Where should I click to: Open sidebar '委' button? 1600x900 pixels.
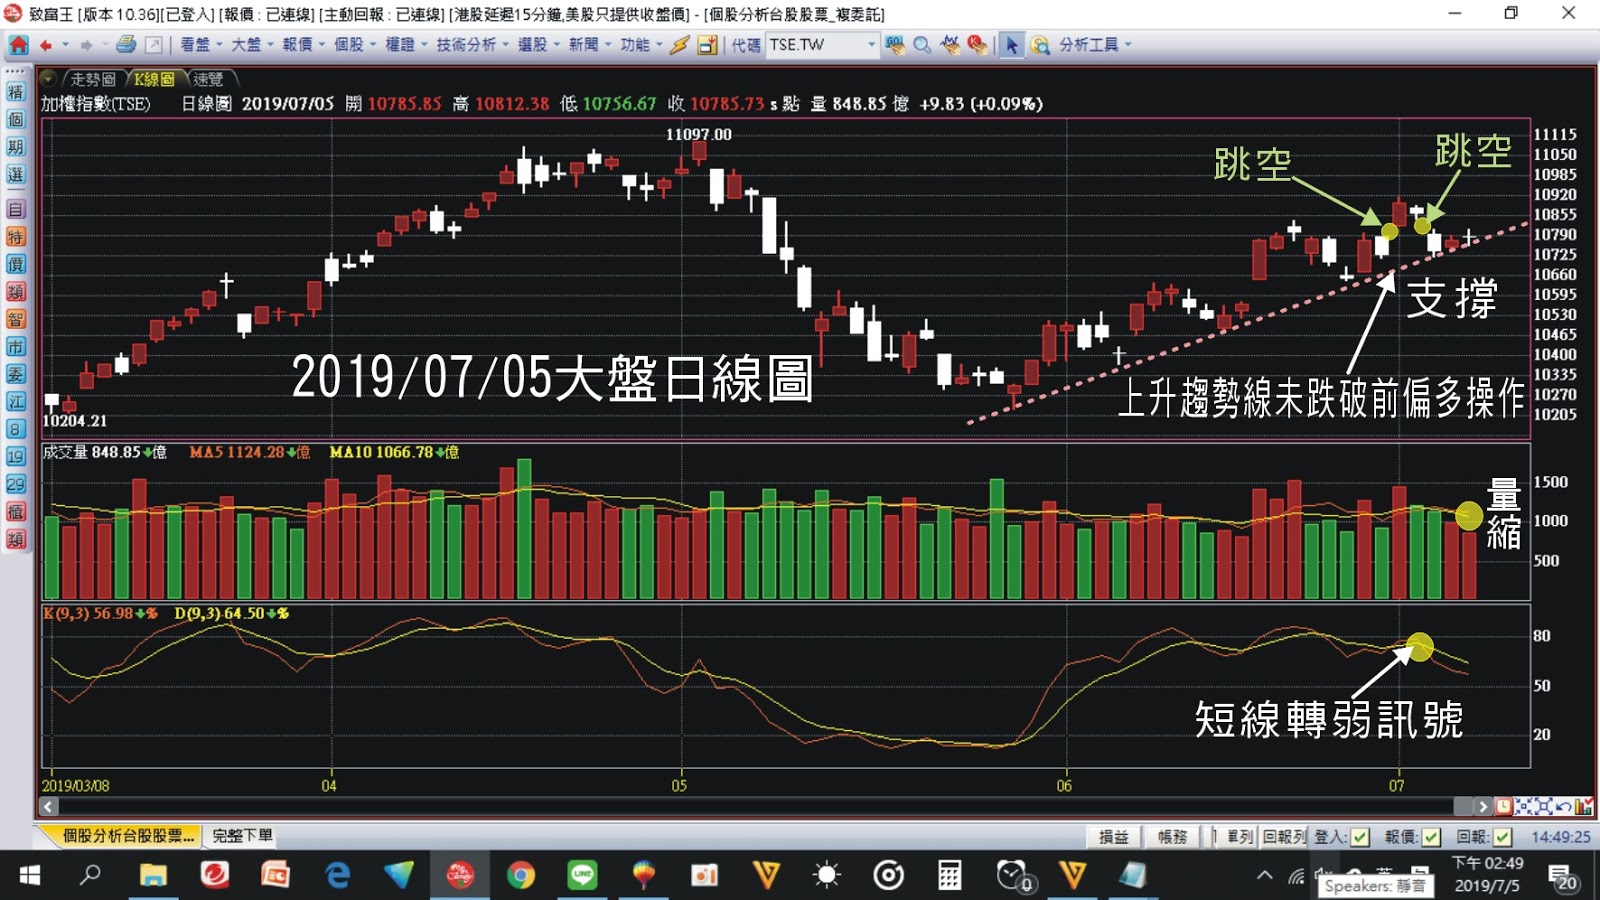tap(15, 374)
